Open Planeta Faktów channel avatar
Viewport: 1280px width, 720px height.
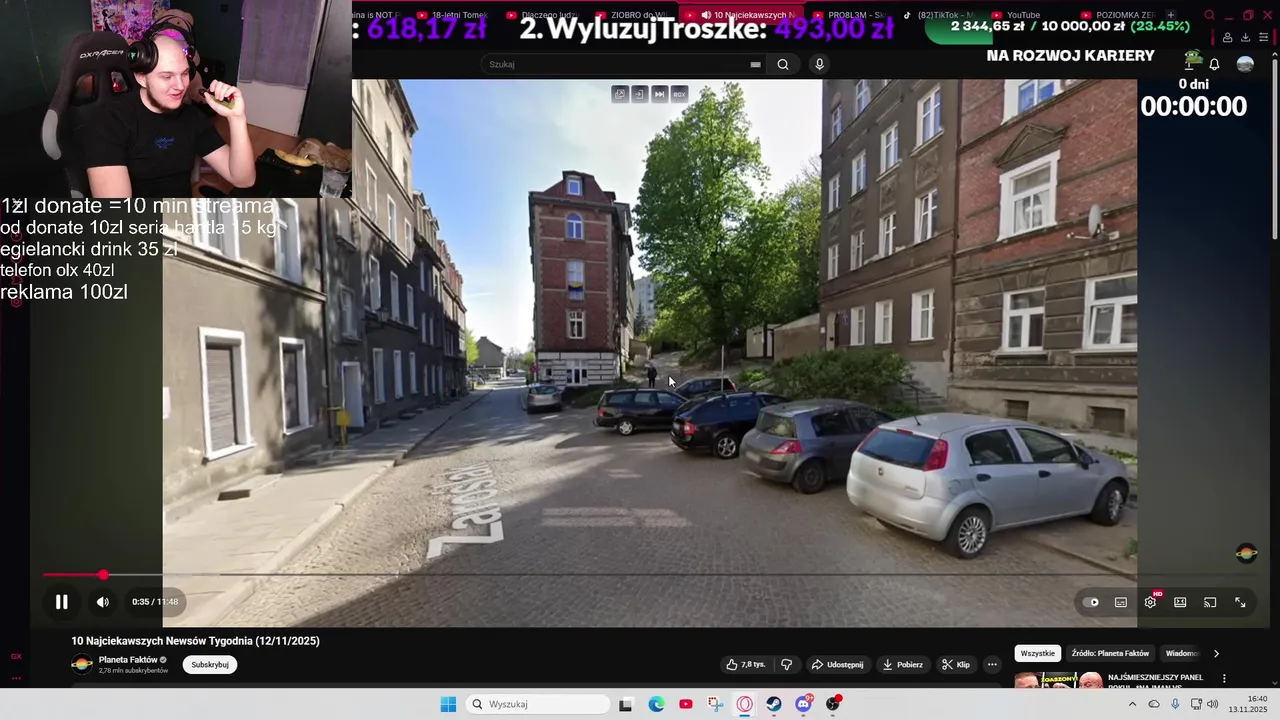click(82, 664)
